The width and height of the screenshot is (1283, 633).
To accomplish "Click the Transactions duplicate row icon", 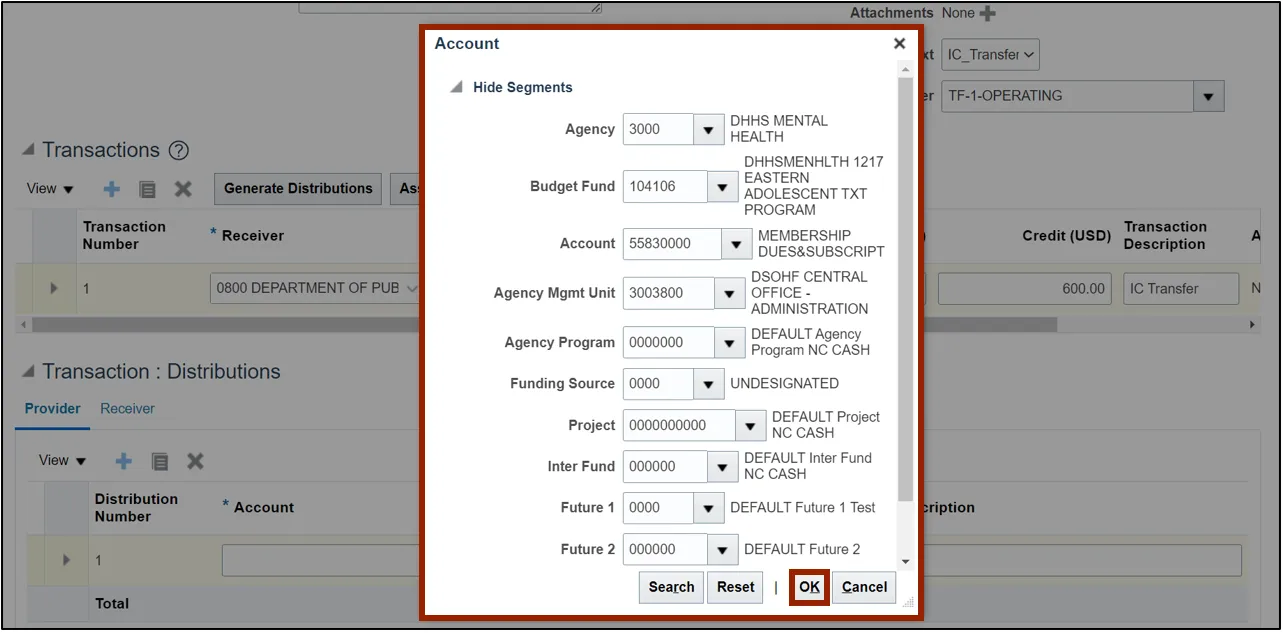I will click(147, 189).
